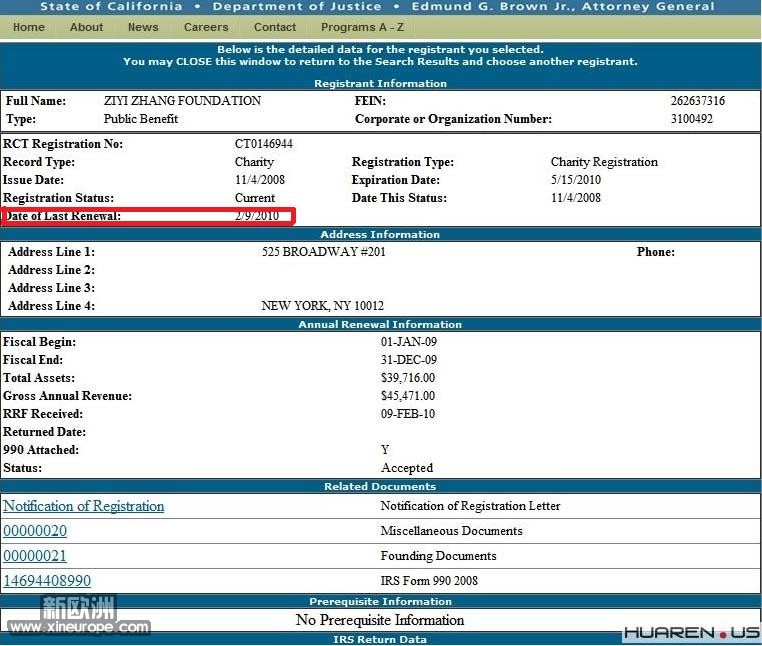Open the News navigation tab
Viewport: 762px width, 646px height.
tap(143, 27)
